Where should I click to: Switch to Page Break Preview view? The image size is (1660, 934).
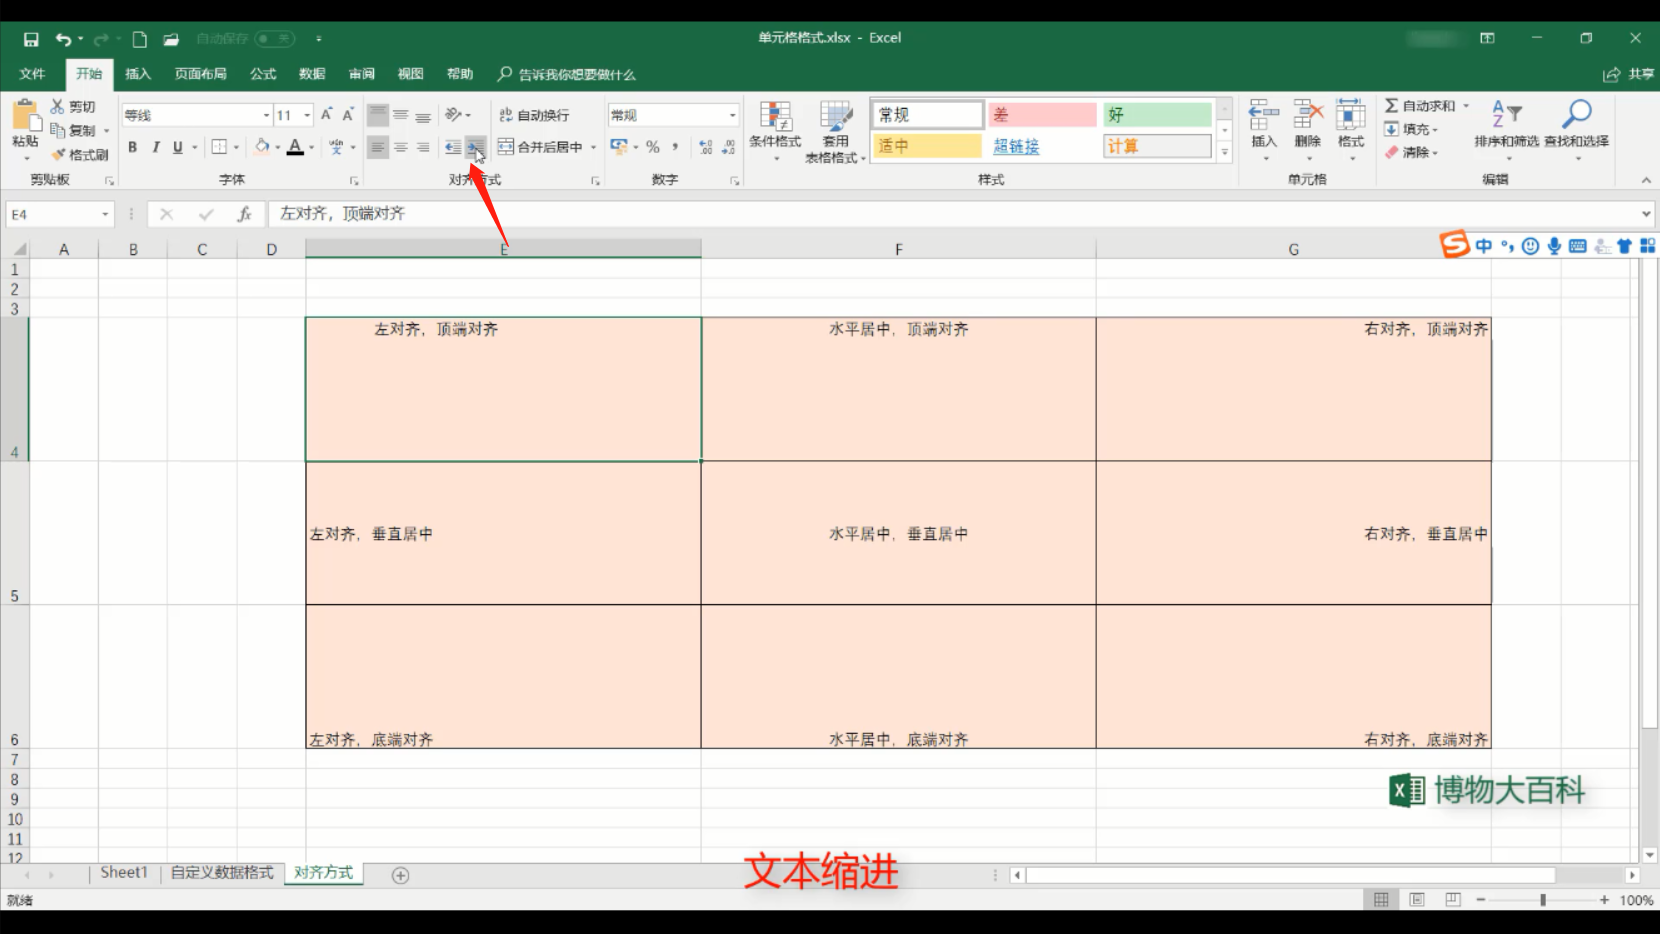point(1453,900)
